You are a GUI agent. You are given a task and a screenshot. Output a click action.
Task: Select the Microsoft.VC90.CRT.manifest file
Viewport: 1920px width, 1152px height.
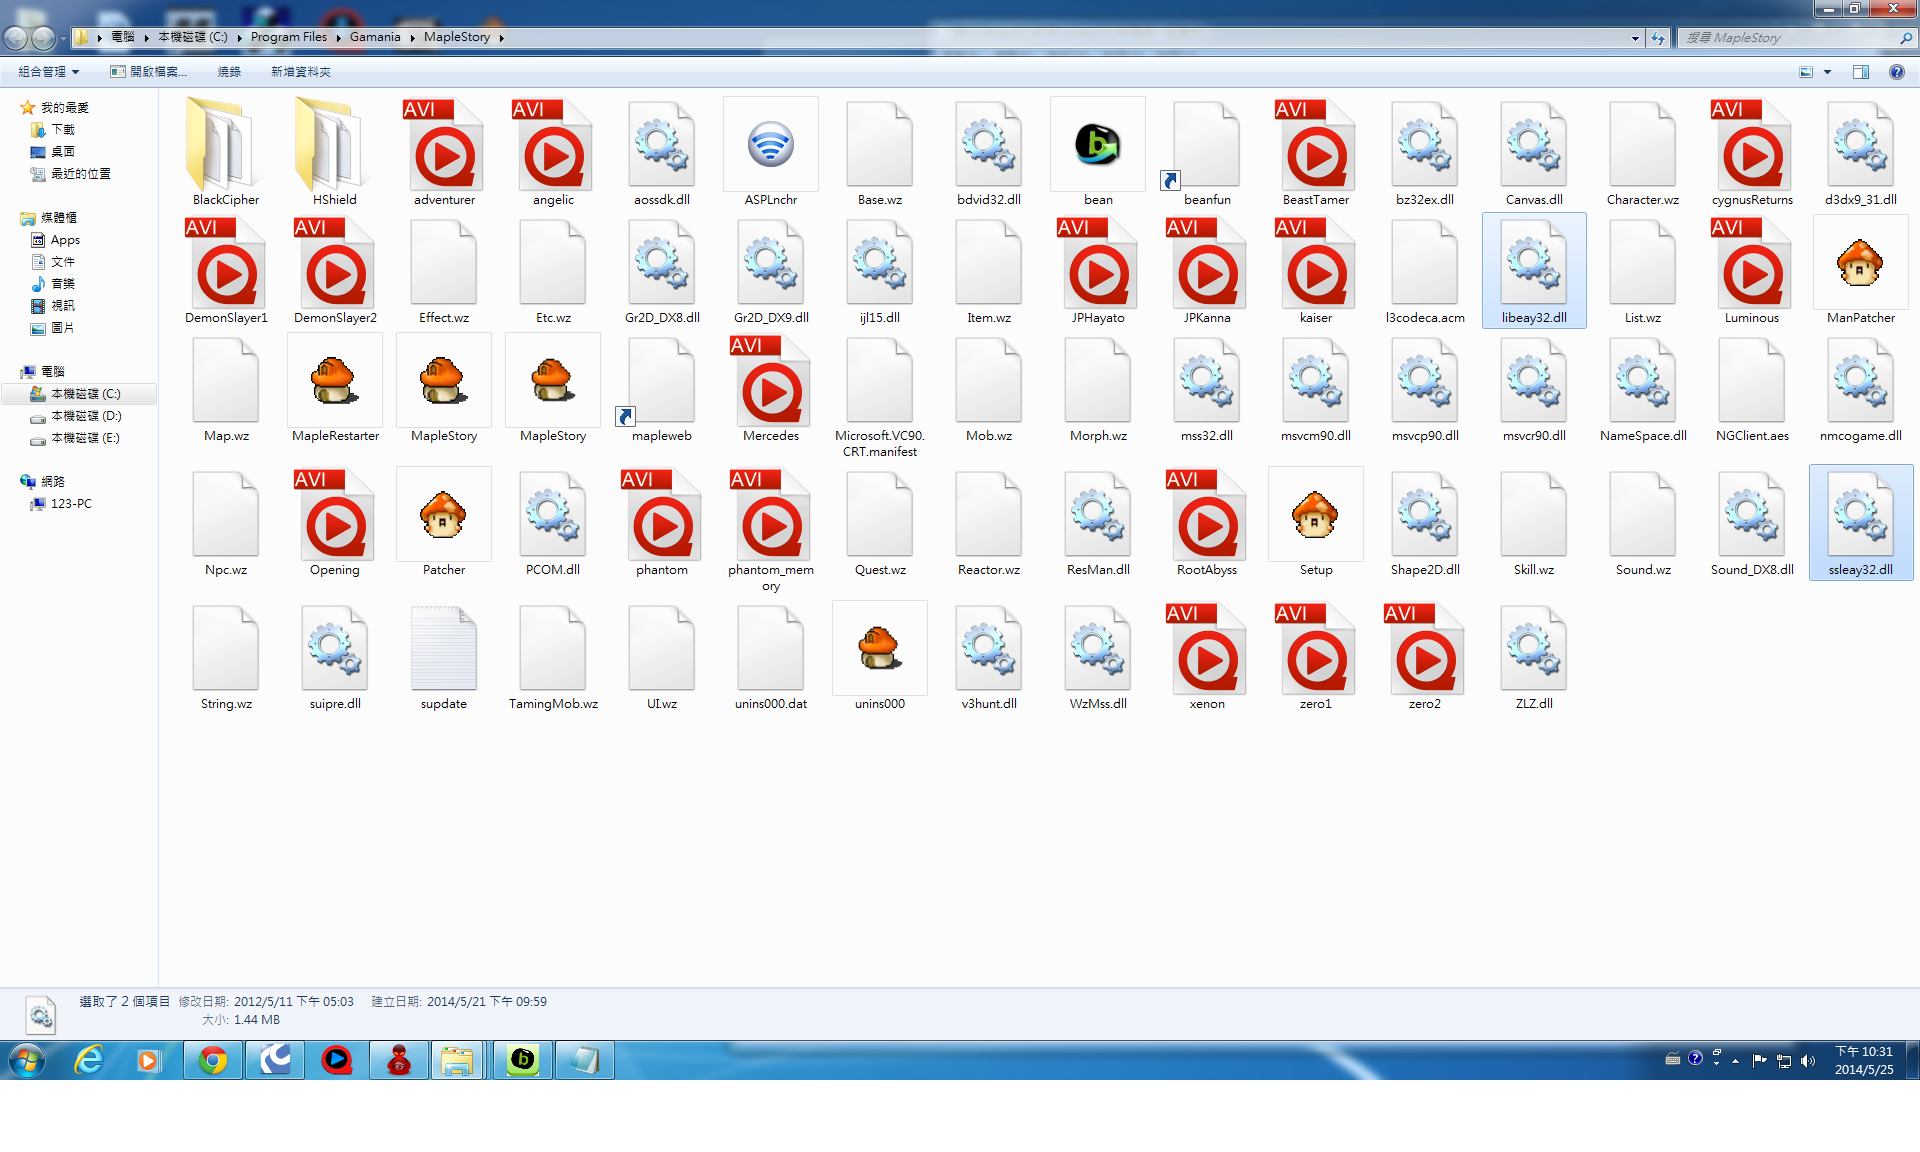click(x=879, y=396)
